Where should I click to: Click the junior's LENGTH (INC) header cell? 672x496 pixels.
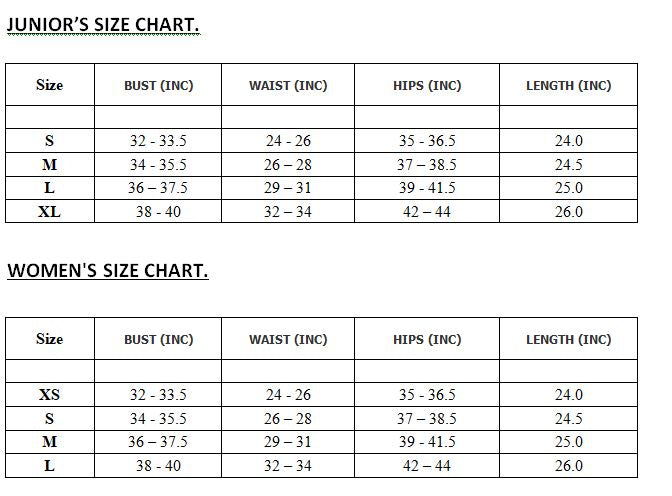pos(568,85)
